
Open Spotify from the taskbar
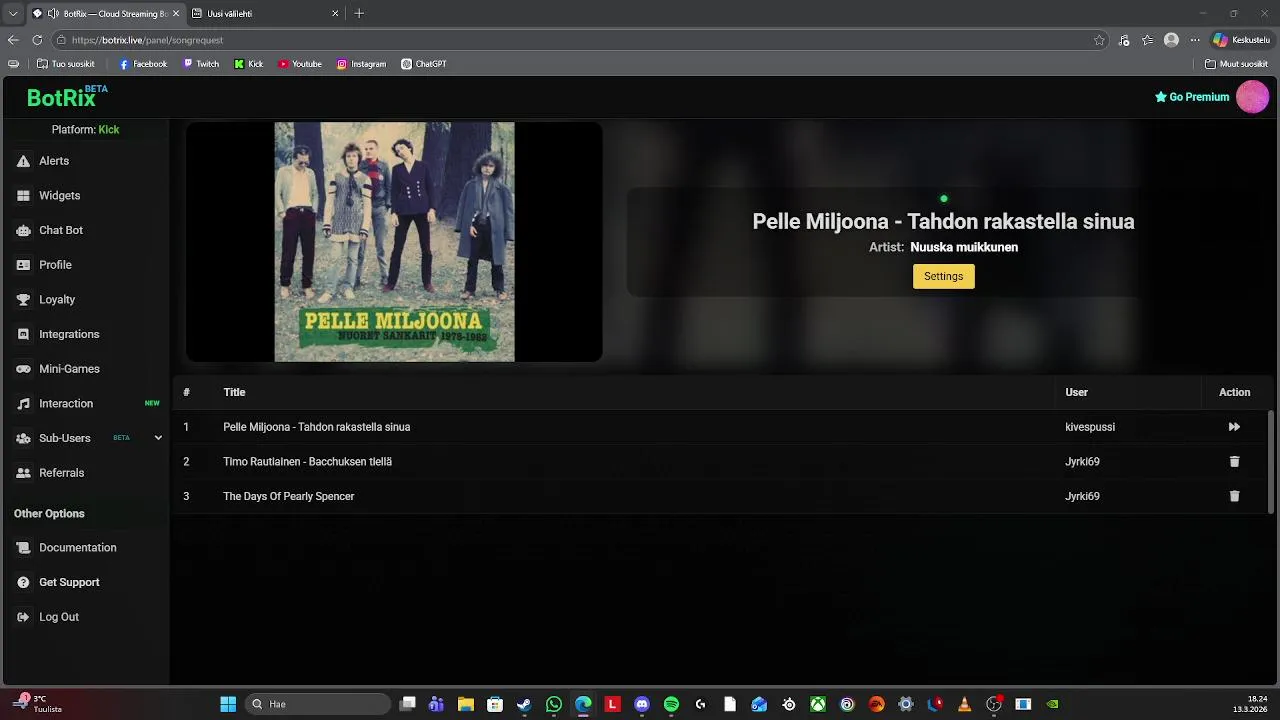click(671, 704)
